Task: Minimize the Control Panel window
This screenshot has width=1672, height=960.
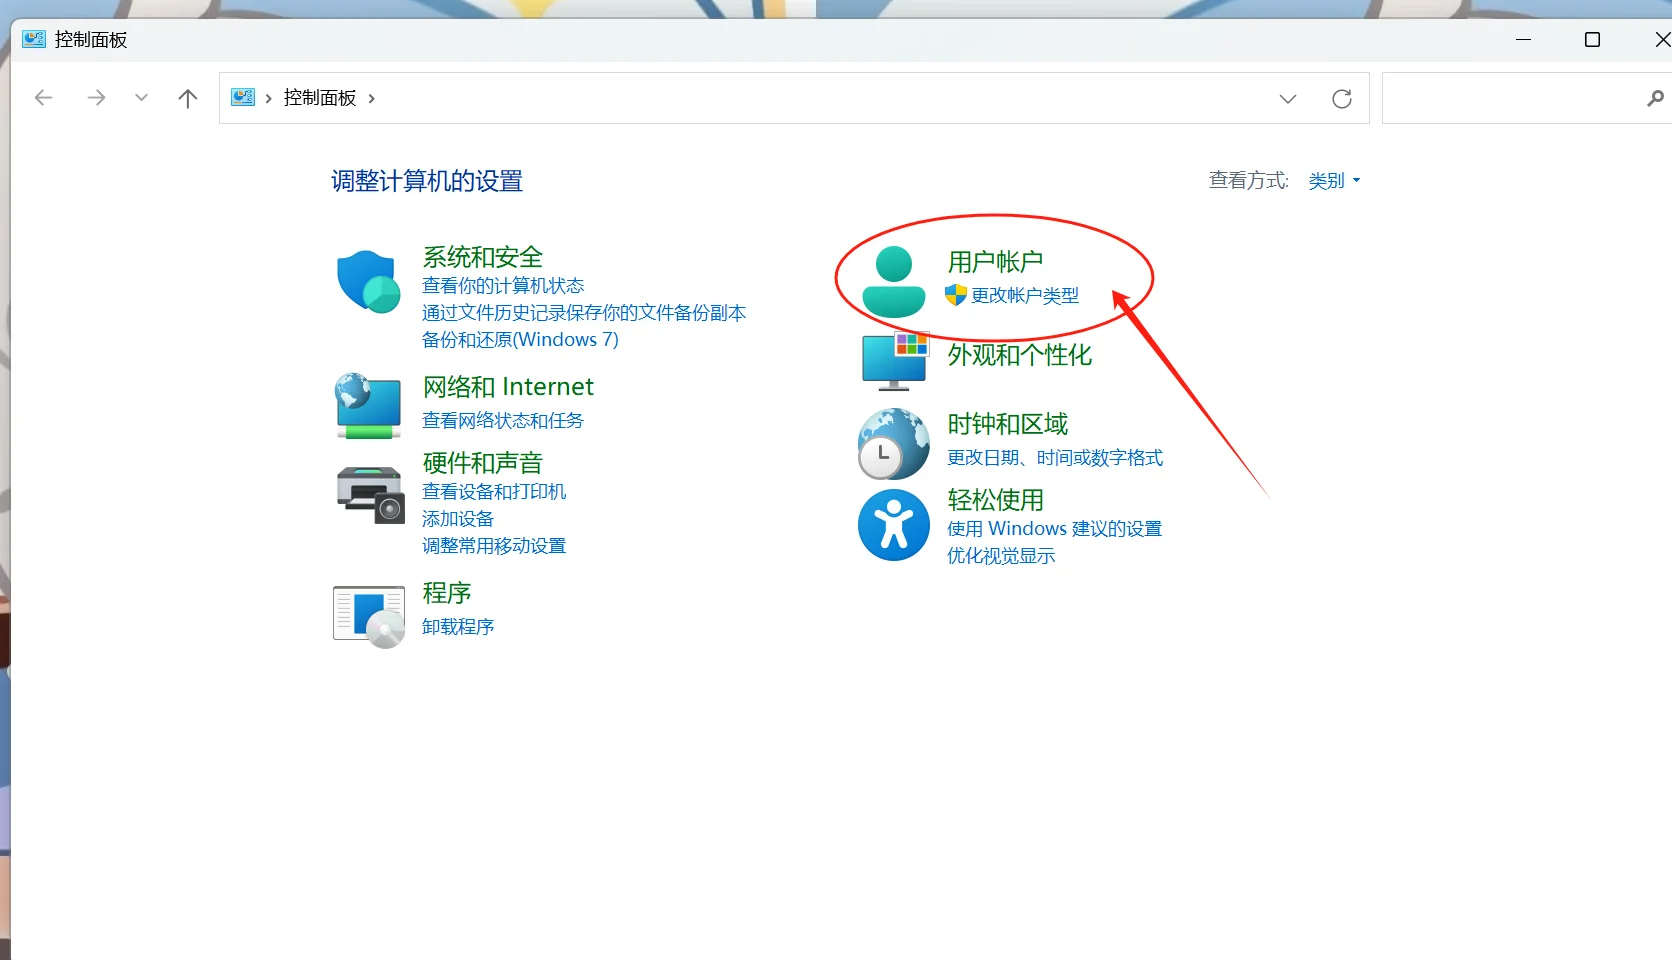Action: [x=1524, y=39]
